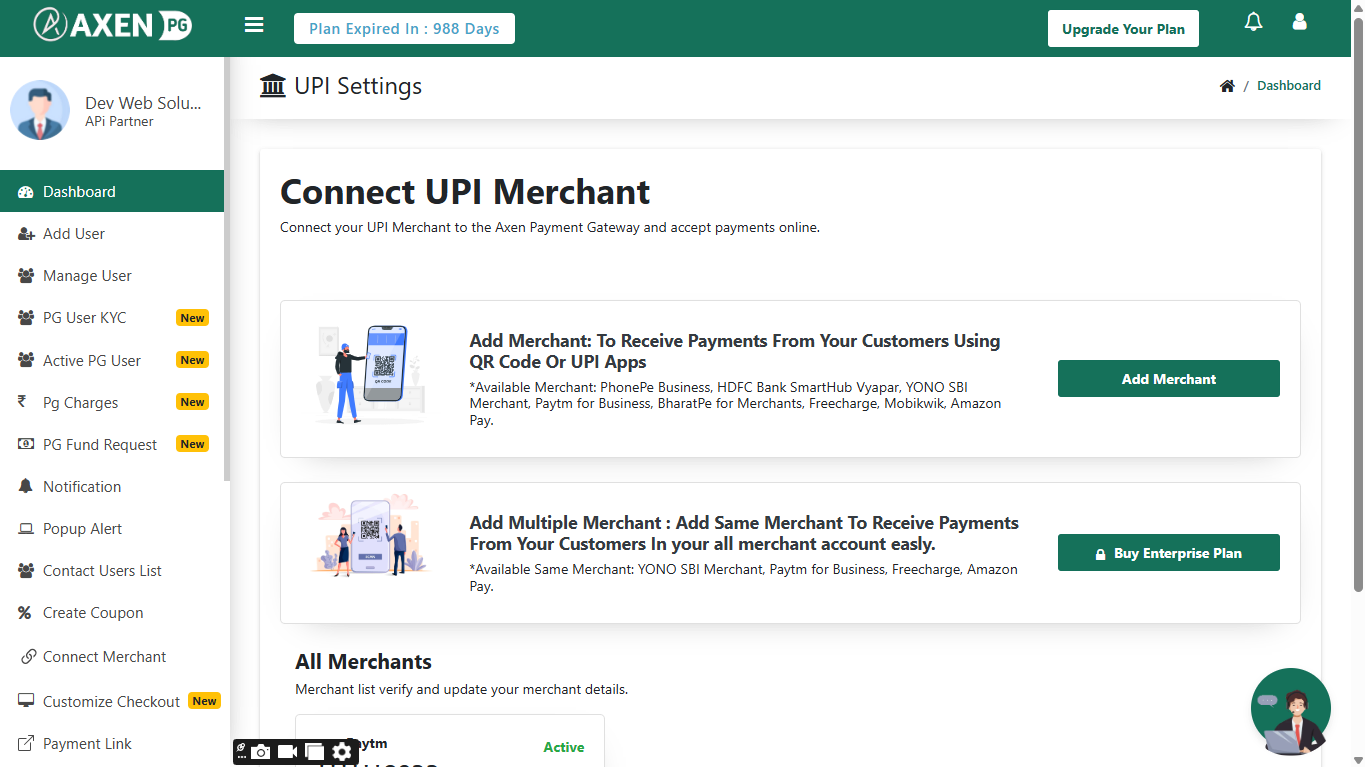
Task: Click the Manage User group icon
Action: [26, 276]
